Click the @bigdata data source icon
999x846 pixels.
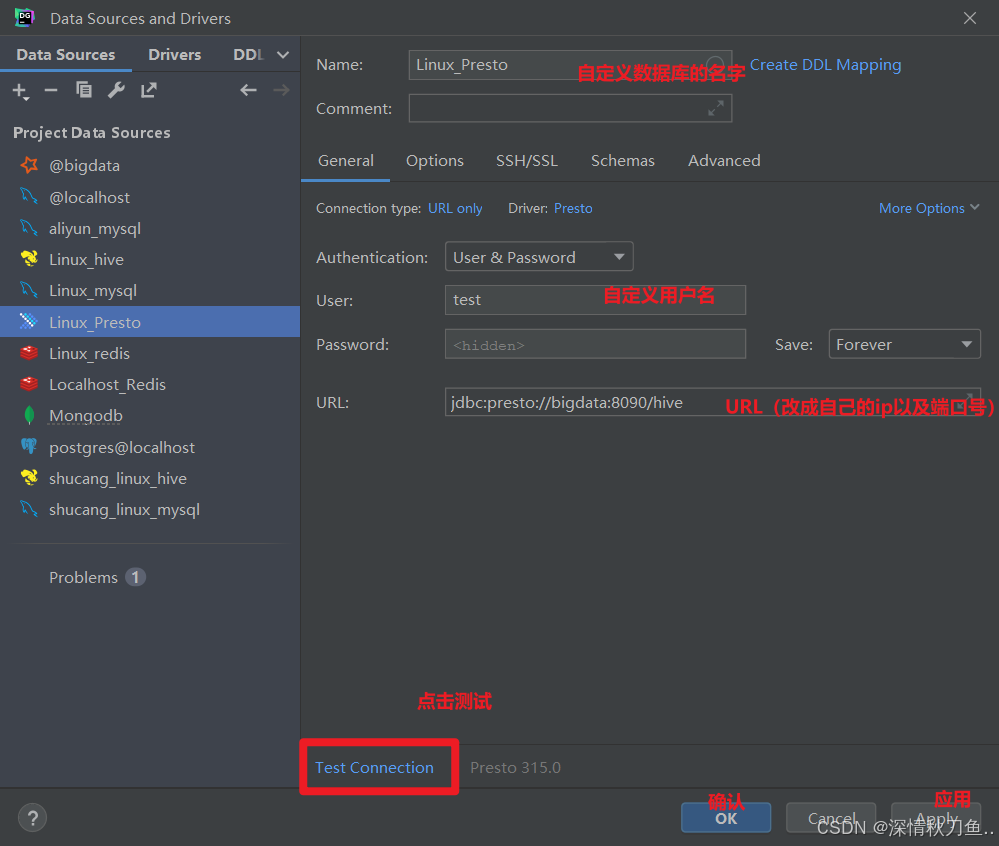29,165
